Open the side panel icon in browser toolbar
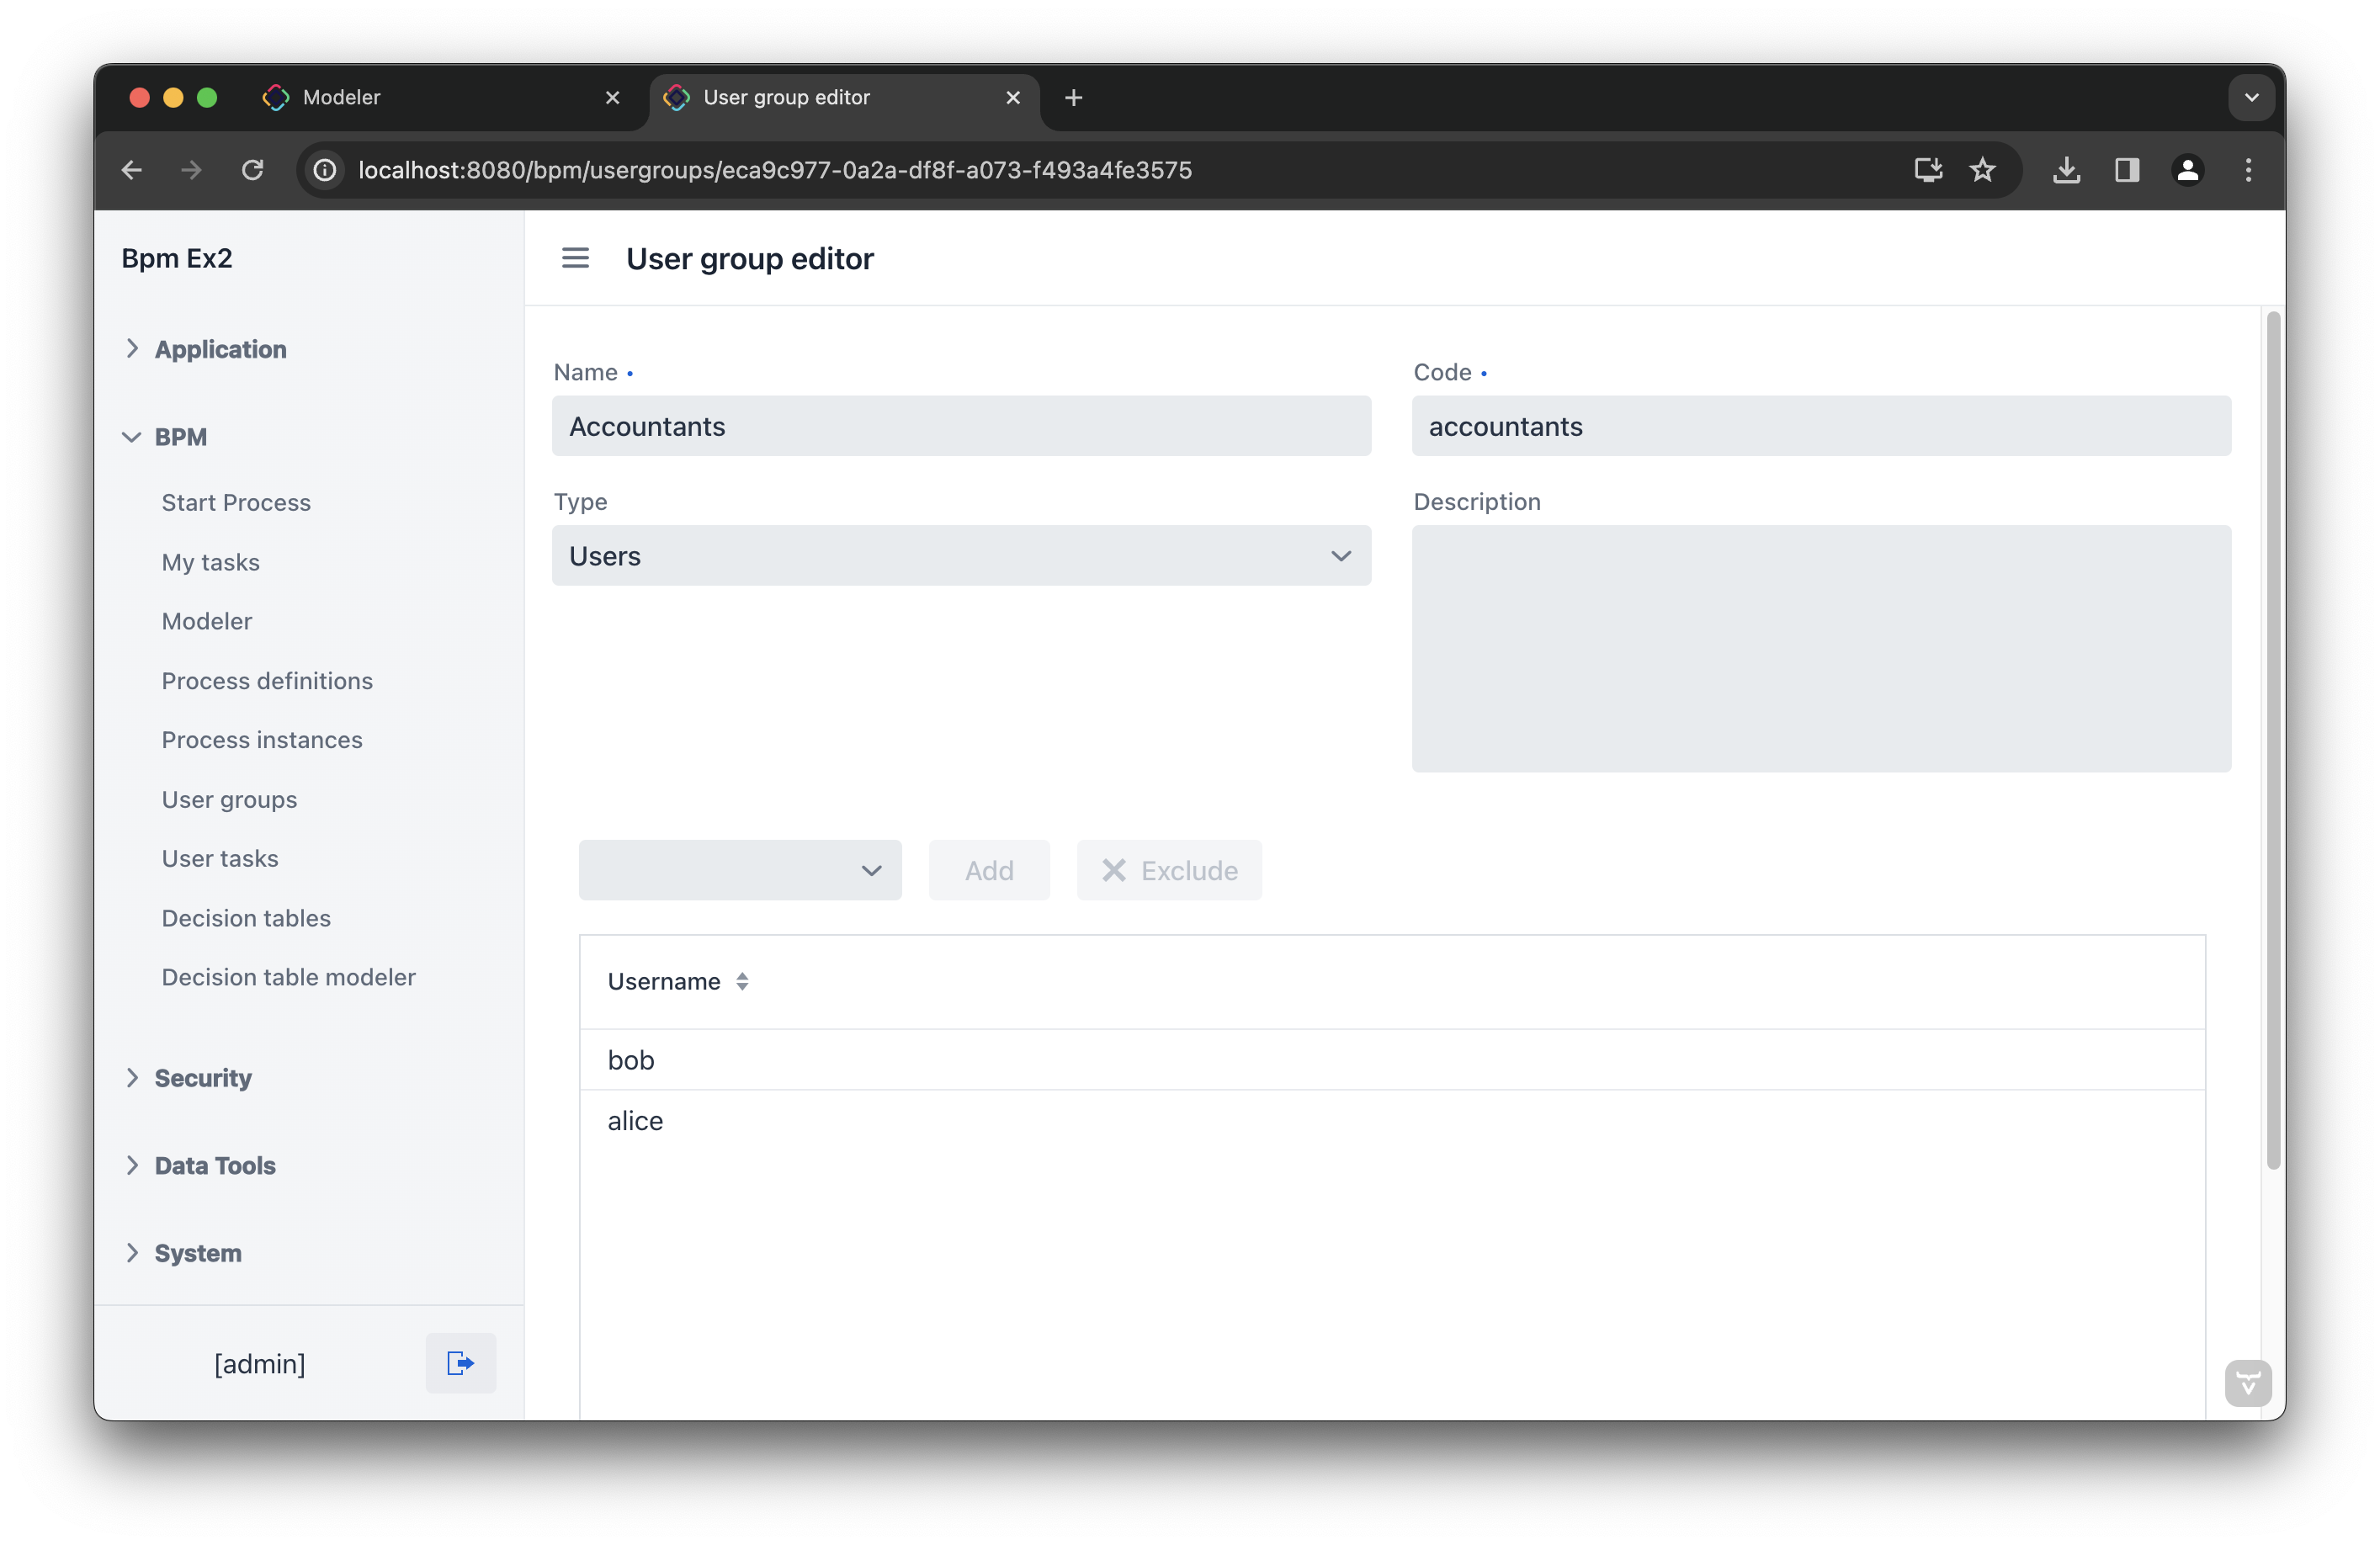 pyautogui.click(x=2127, y=170)
